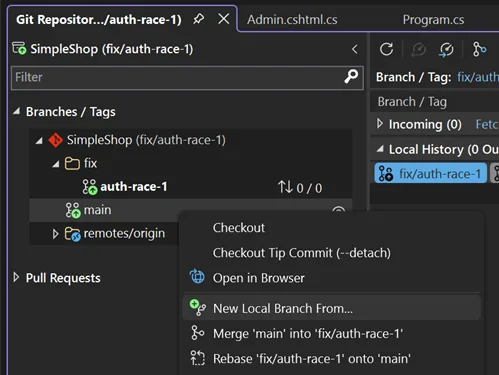This screenshot has width=499, height=375.
Task: Click the Open in Browser globe icon
Action: 197,277
